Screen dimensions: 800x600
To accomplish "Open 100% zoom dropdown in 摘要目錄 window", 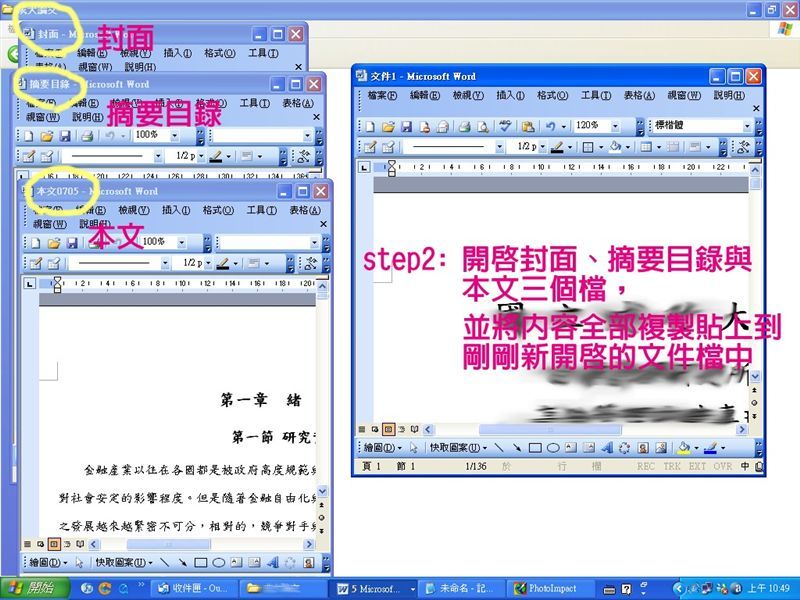I will point(174,136).
